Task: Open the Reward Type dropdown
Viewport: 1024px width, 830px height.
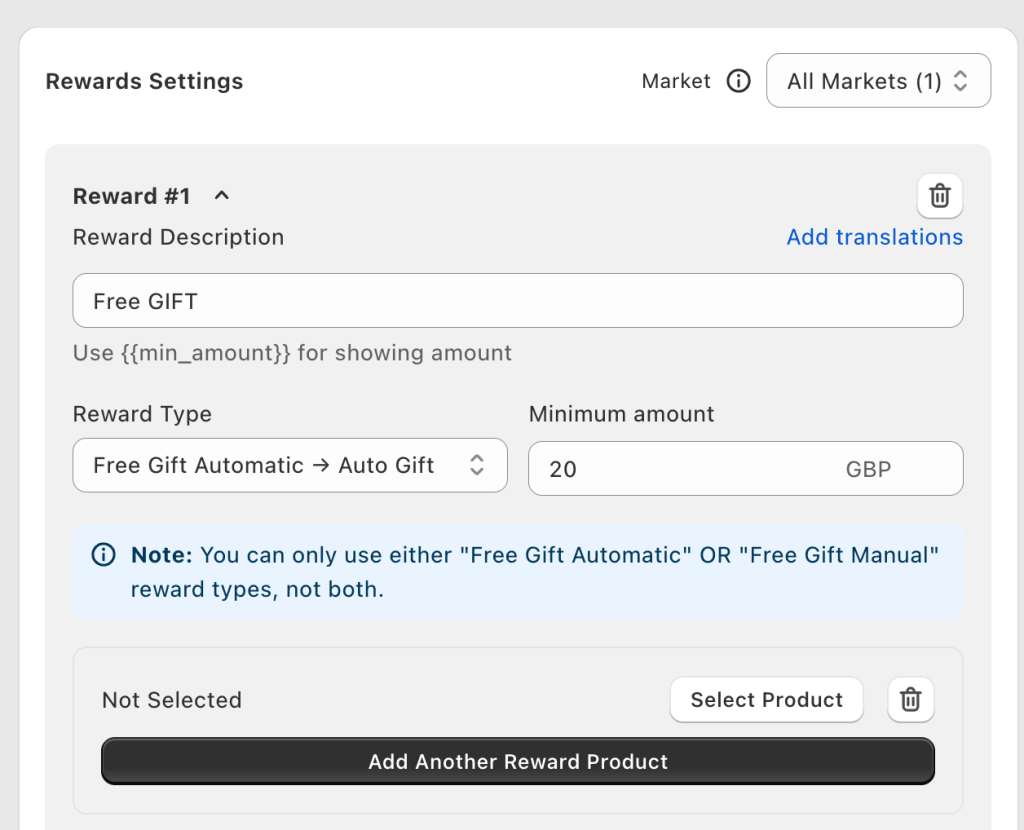Action: tap(290, 465)
